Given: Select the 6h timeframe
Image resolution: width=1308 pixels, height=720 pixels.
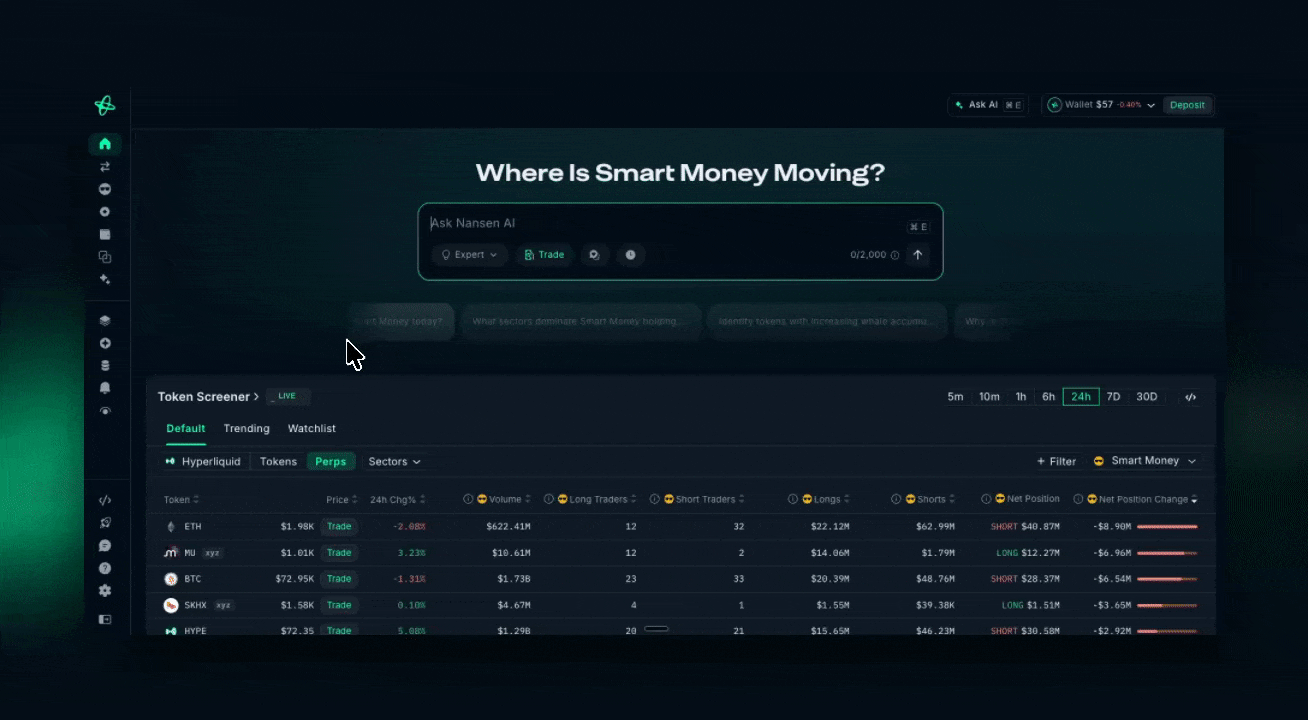Looking at the screenshot, I should (1048, 397).
